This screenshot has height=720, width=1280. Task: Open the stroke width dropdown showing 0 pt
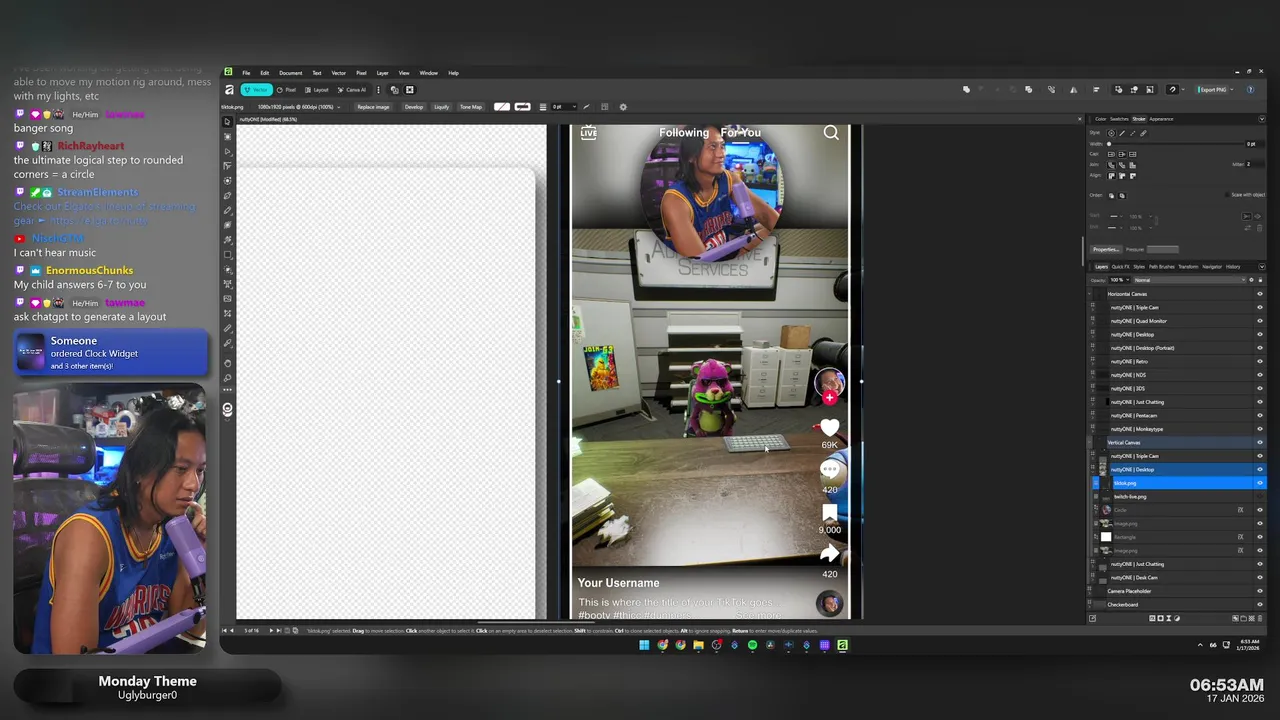pyautogui.click(x=564, y=107)
